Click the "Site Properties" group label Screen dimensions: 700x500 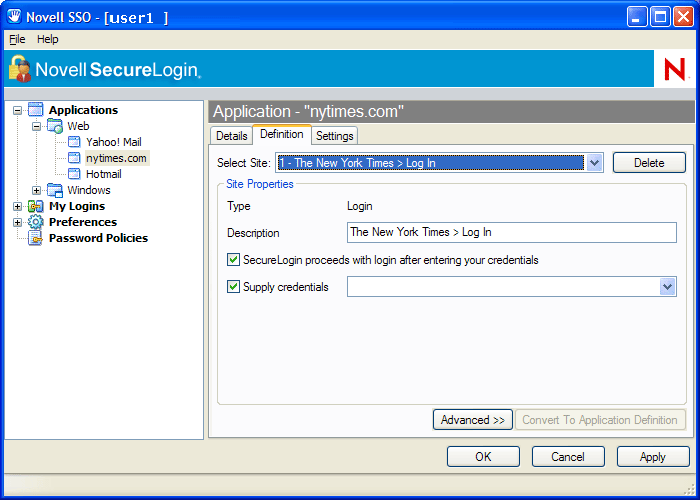click(260, 184)
